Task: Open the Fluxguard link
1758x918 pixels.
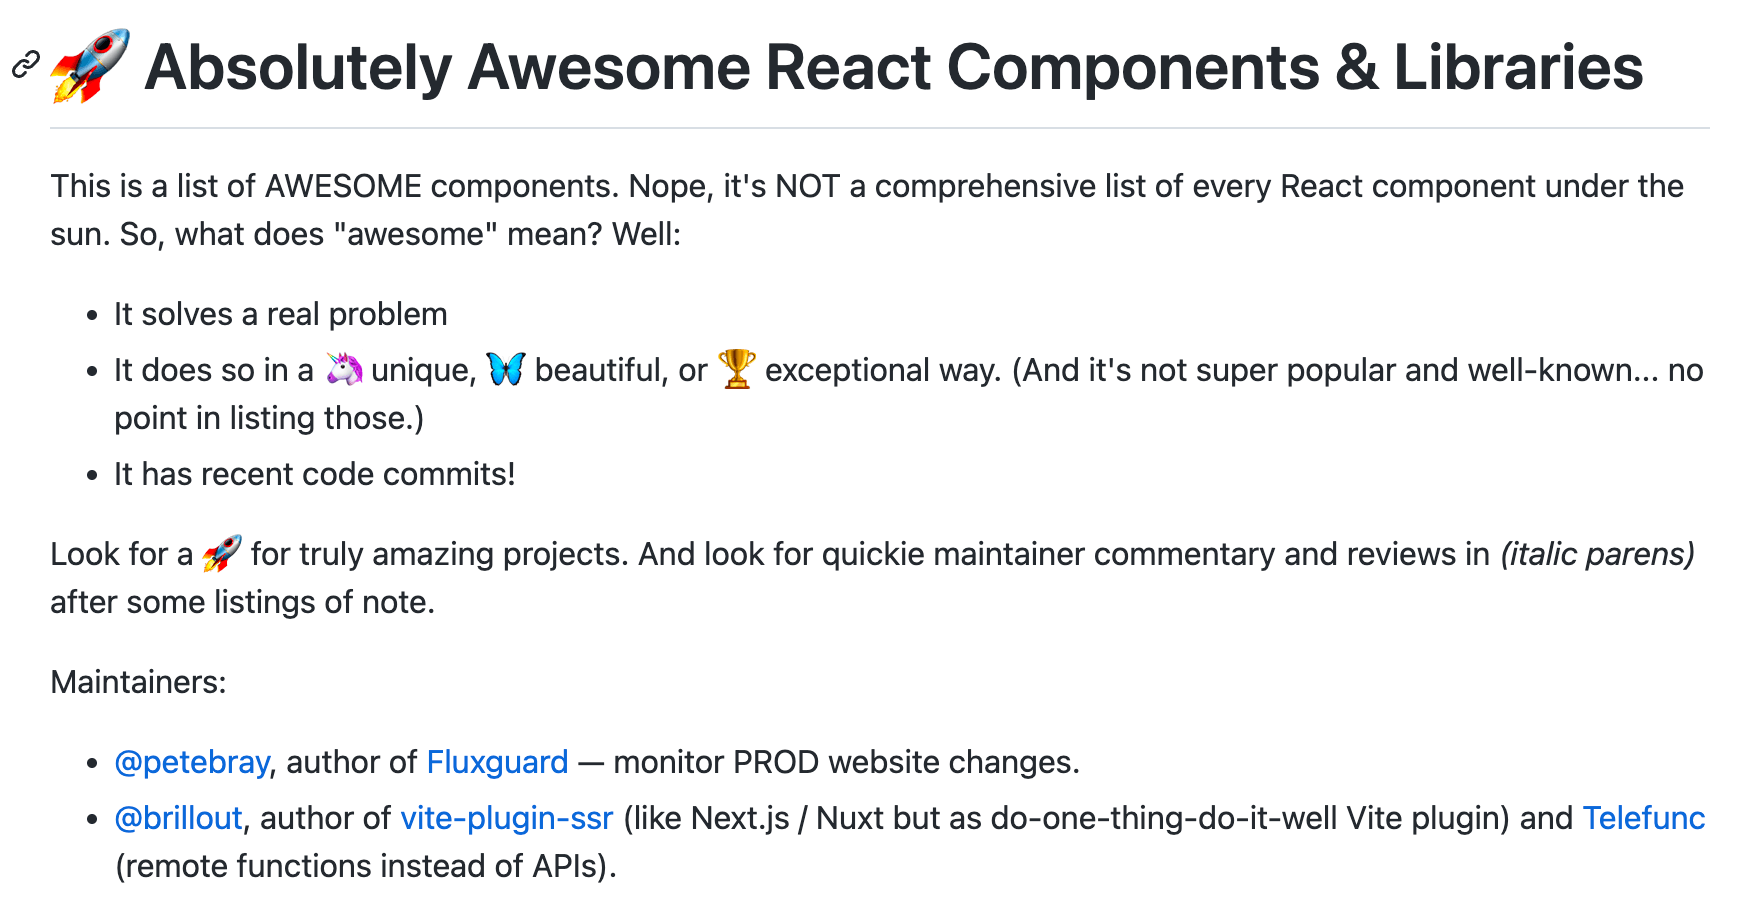Action: [x=497, y=762]
